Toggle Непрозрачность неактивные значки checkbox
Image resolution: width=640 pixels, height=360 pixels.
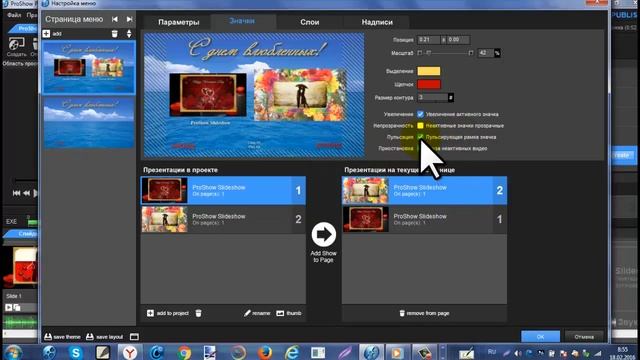[x=420, y=126]
